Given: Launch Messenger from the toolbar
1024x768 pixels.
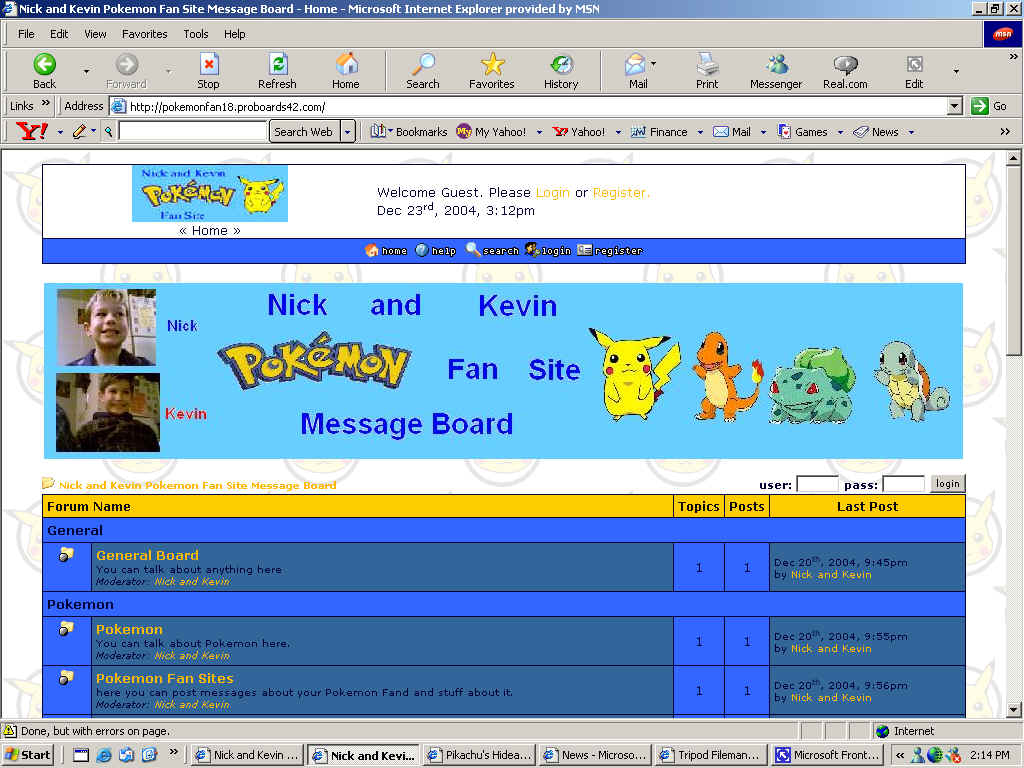Looking at the screenshot, I should 776,66.
